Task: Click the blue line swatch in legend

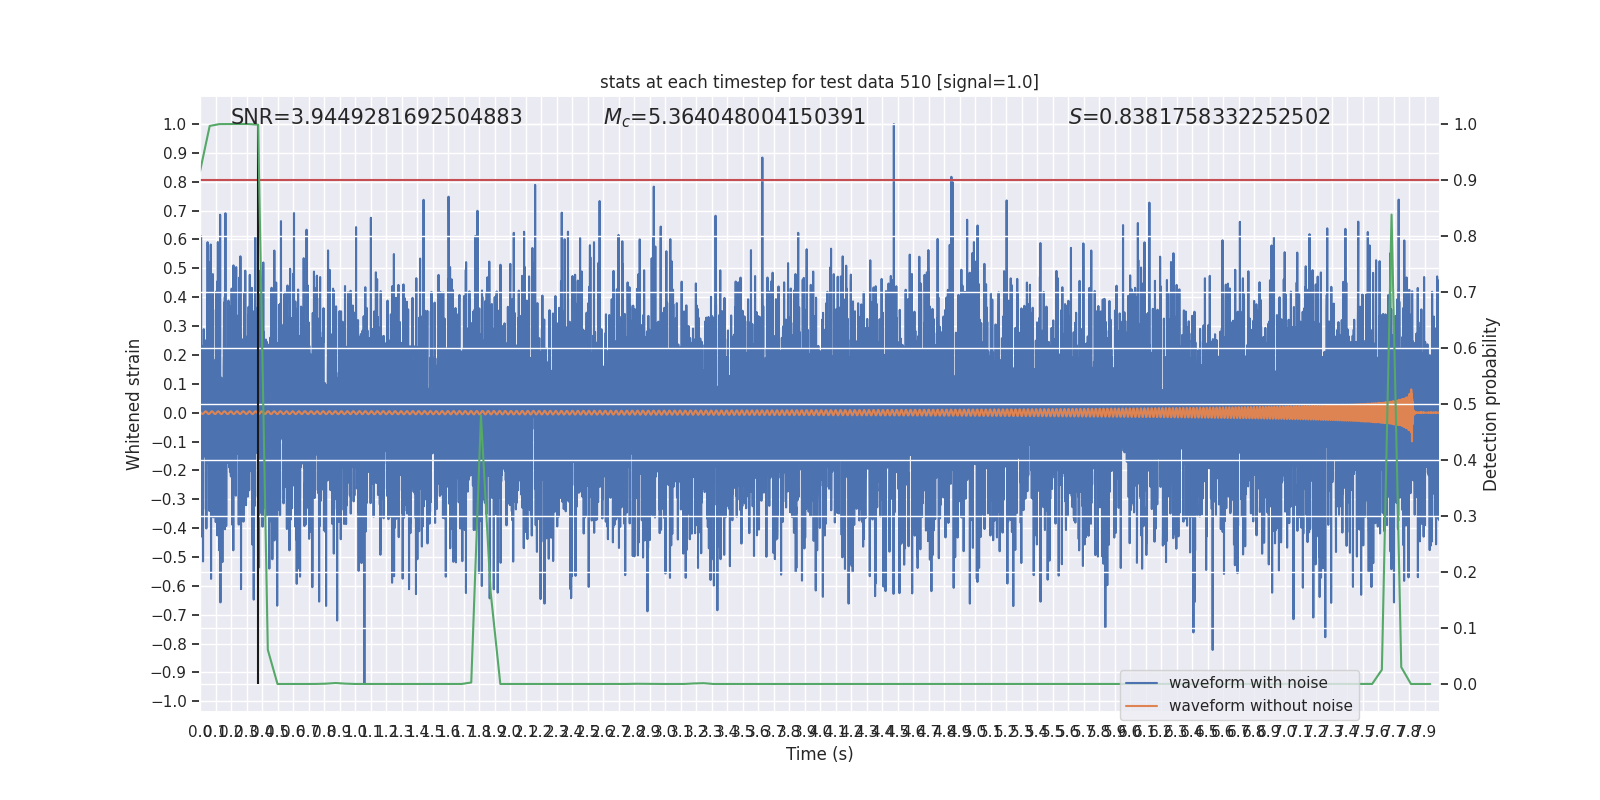Action: tap(1141, 683)
